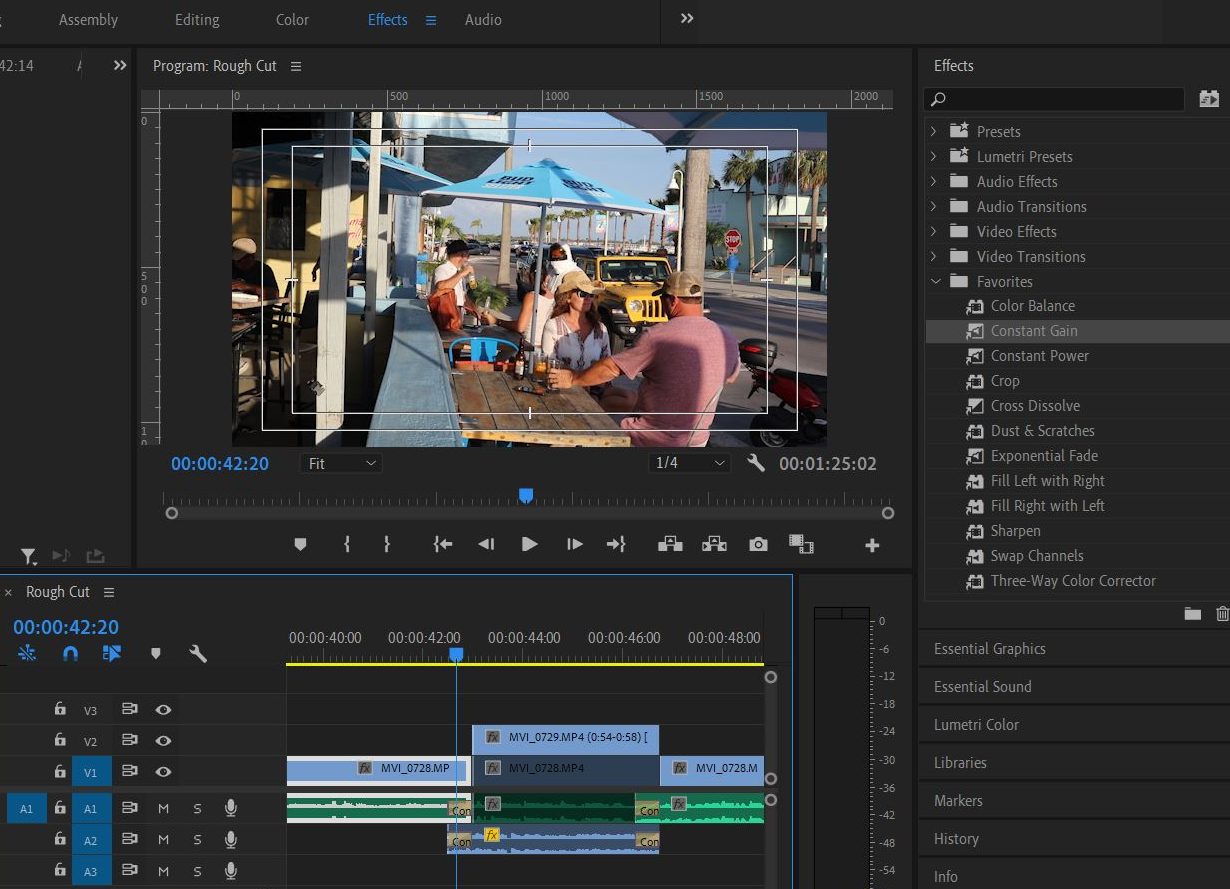The image size is (1230, 889).
Task: Open the Button Editor plus icon
Action: 872,545
